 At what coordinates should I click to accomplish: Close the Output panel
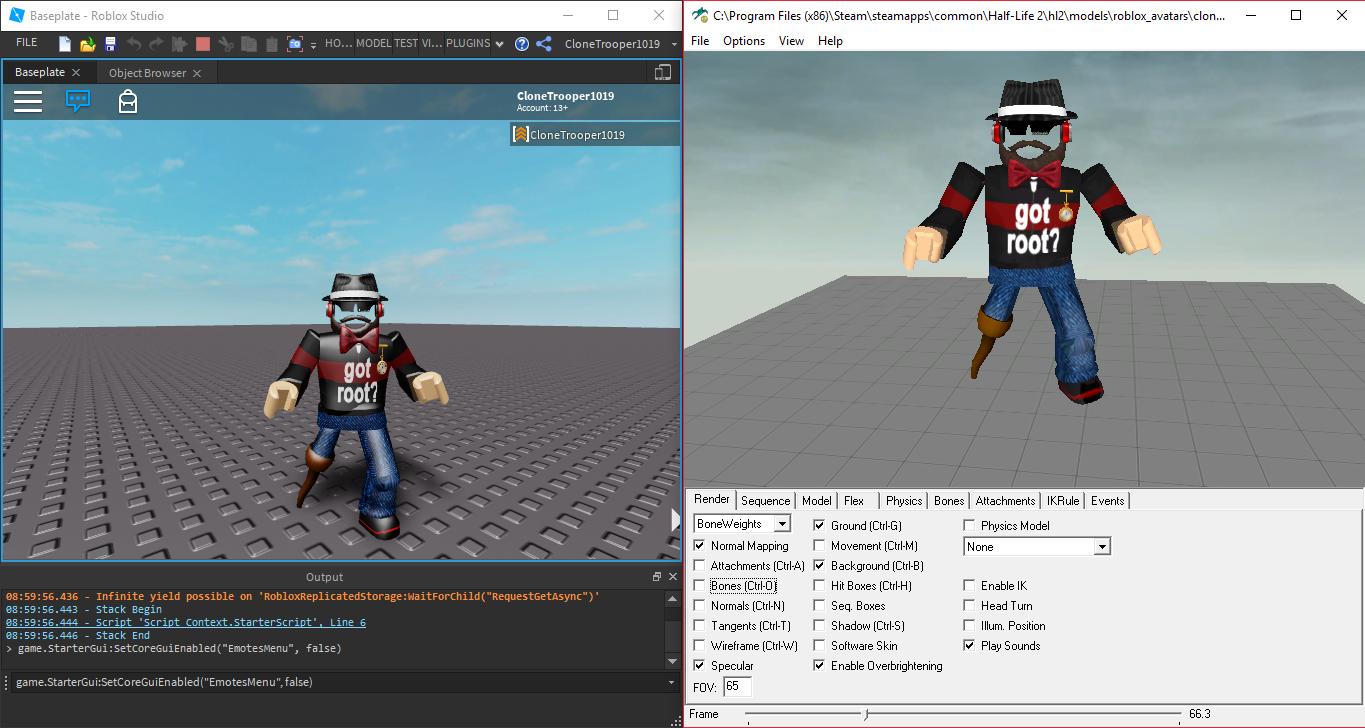pyautogui.click(x=672, y=576)
